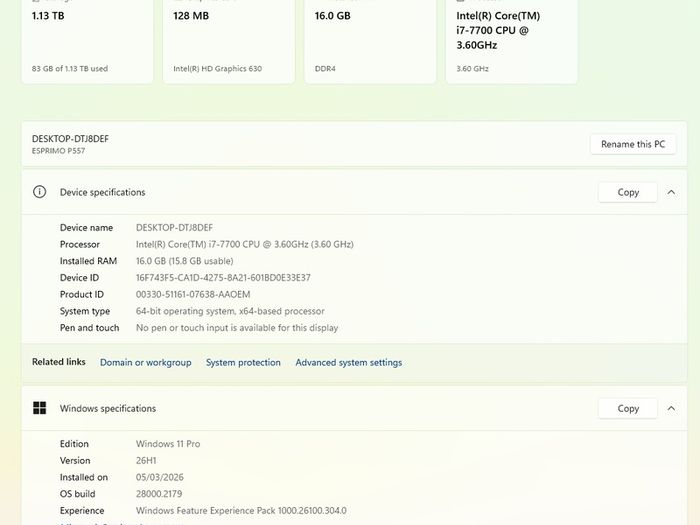Click the Intel(R) HD Graphics 630 label

[x=217, y=69]
